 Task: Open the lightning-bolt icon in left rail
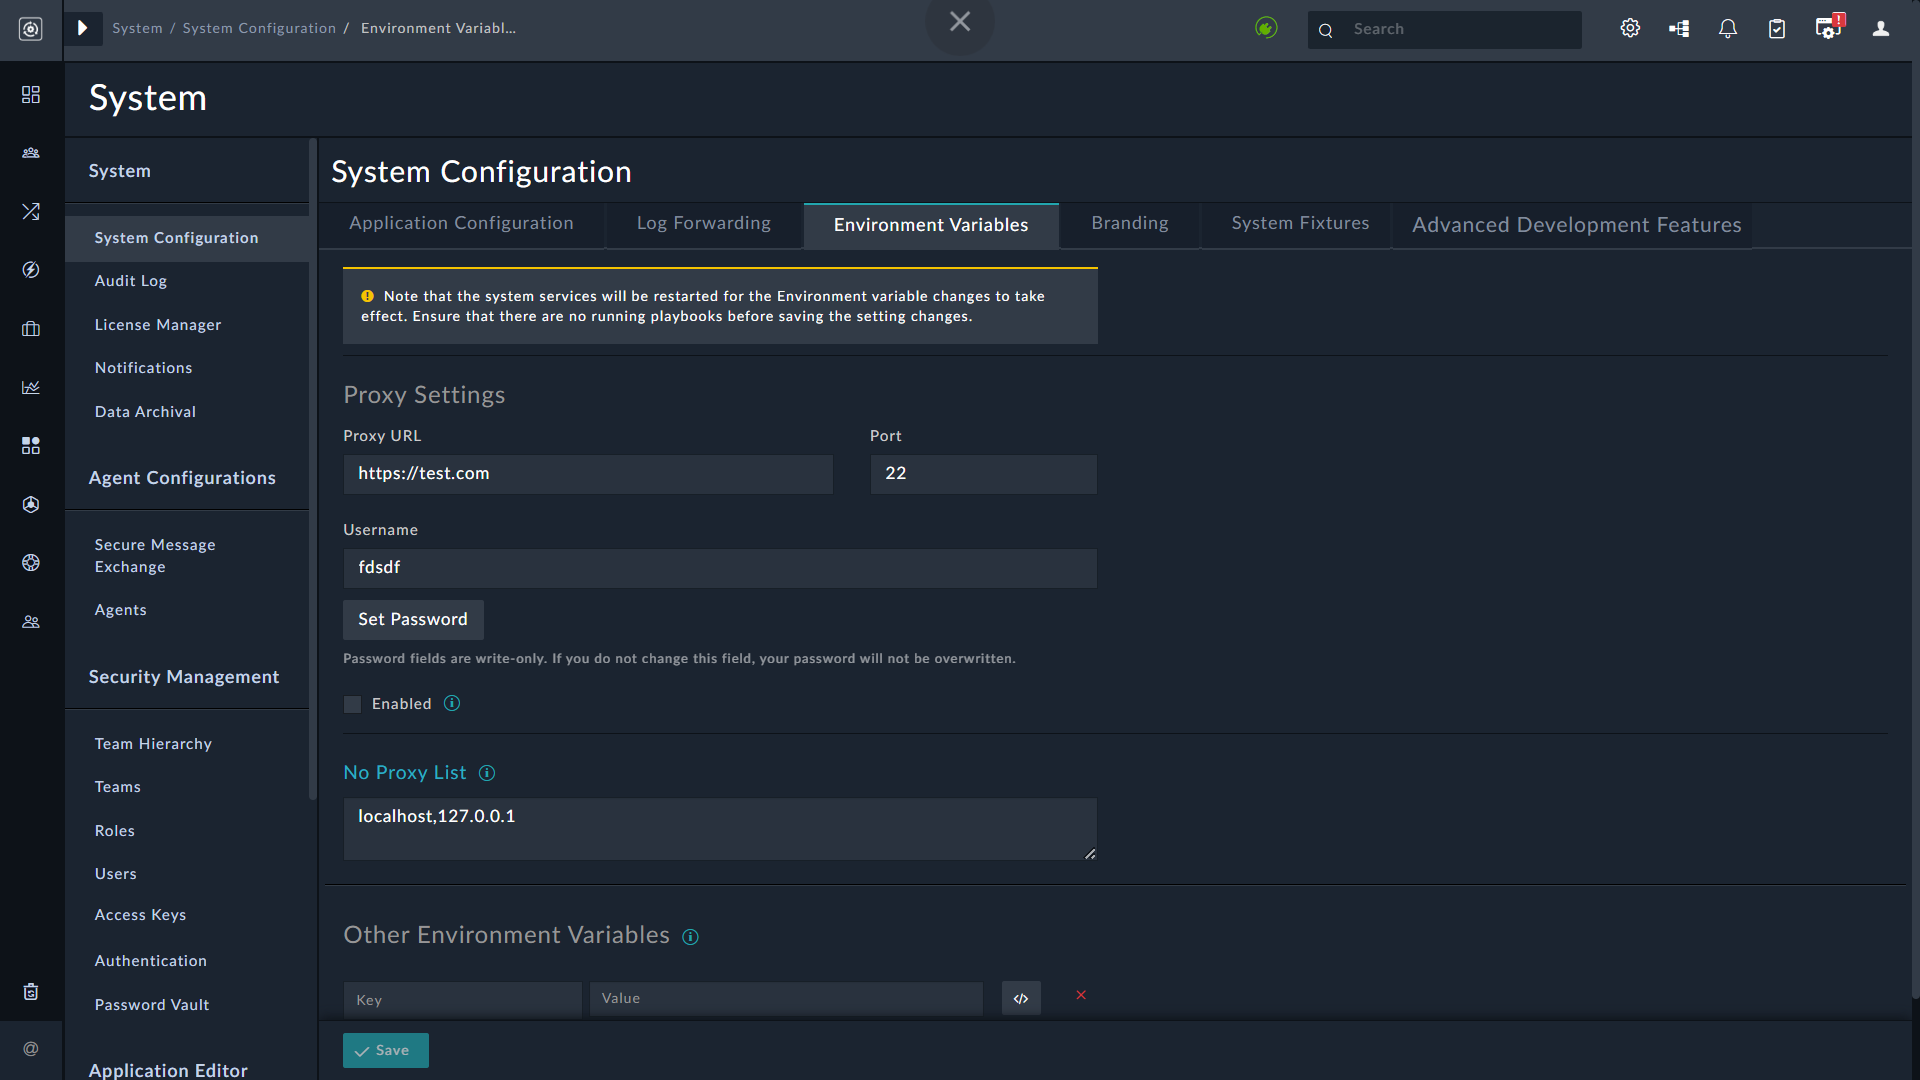[x=31, y=270]
